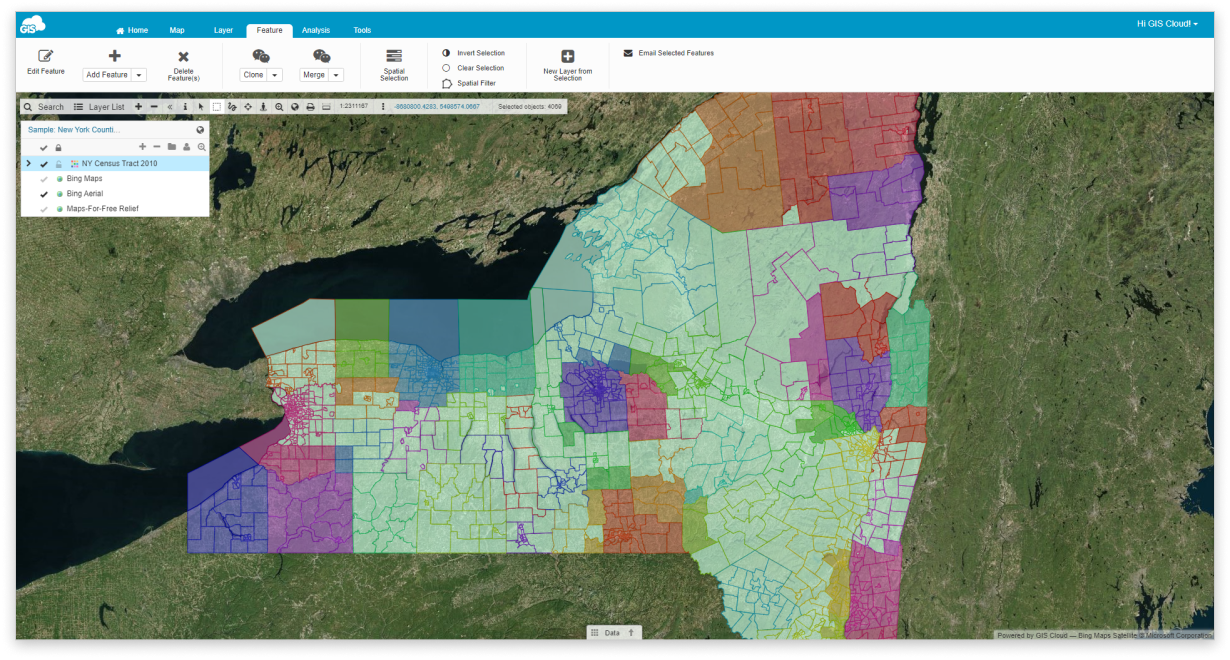Click the keyboard/ruler icon beside print

326,107
